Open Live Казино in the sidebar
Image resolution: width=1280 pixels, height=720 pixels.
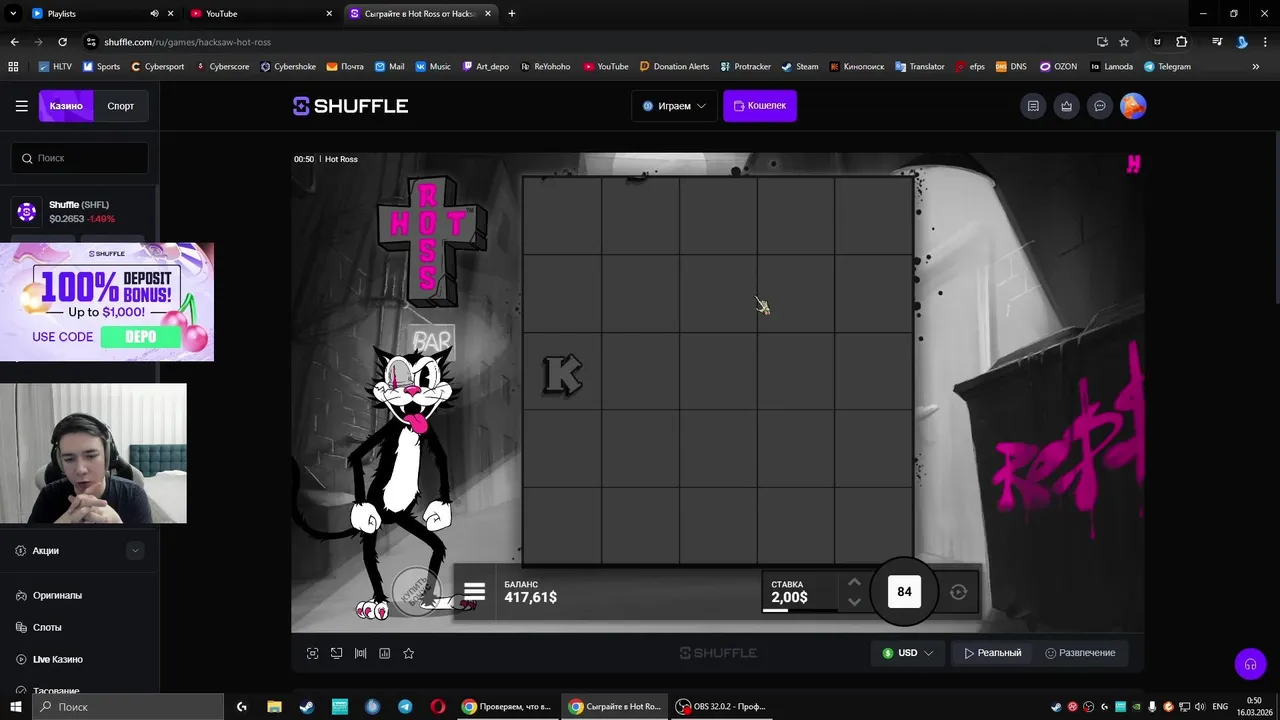pyautogui.click(x=57, y=659)
